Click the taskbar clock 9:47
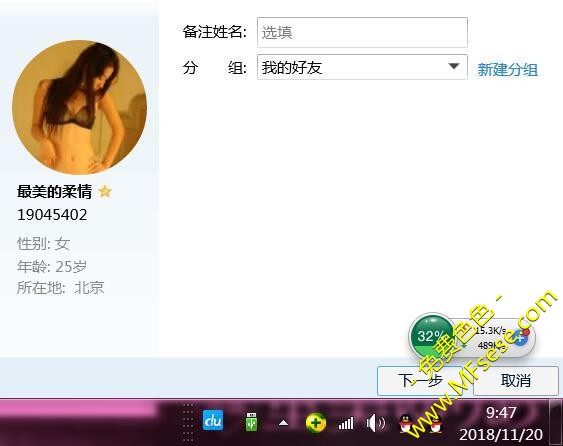Viewport: 563px width, 446px height. (x=501, y=413)
